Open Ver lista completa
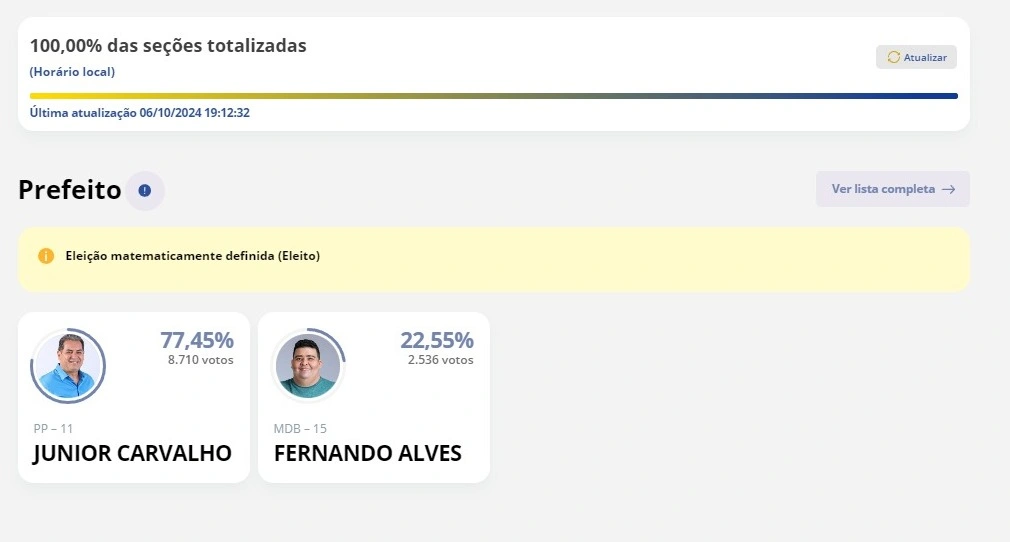This screenshot has width=1010, height=542. pyautogui.click(x=883, y=189)
